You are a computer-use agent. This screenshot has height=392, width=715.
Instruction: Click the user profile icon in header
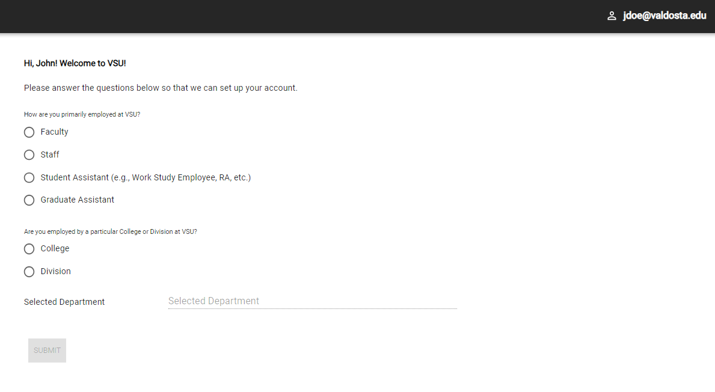click(x=611, y=16)
